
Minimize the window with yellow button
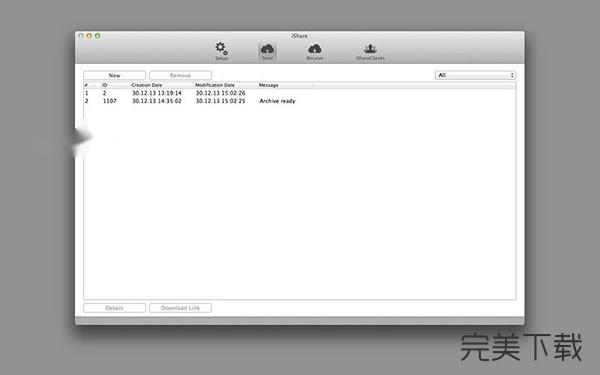pos(89,36)
